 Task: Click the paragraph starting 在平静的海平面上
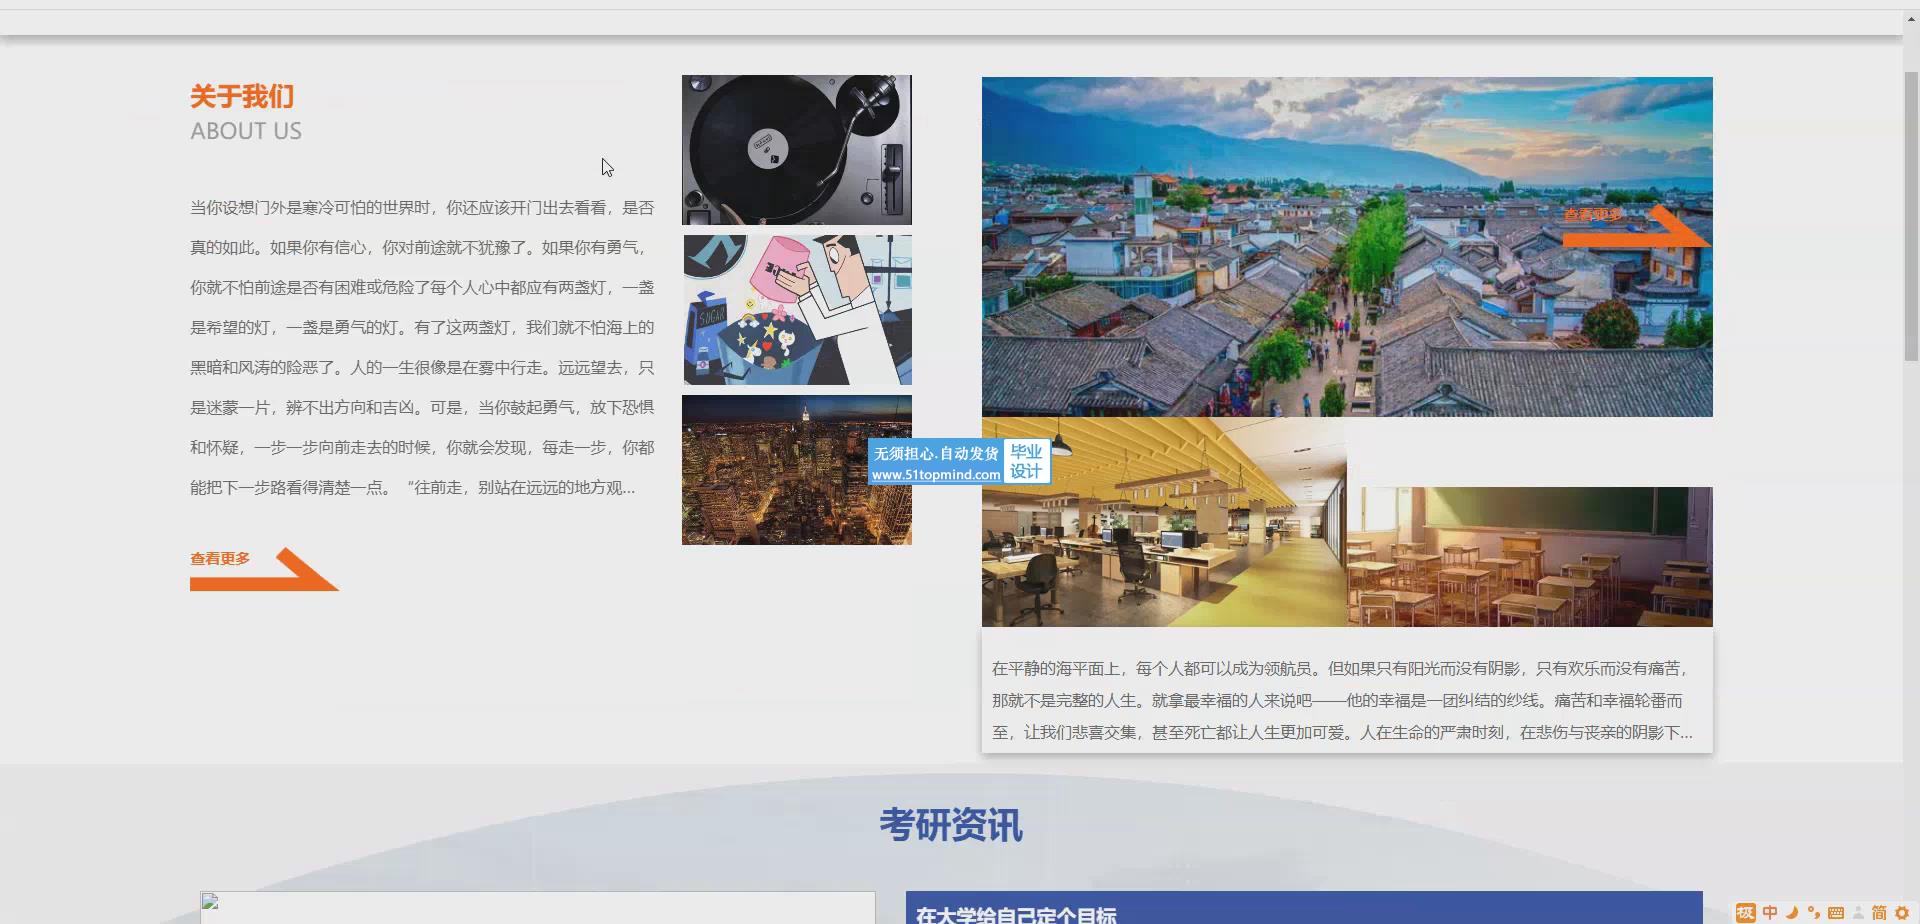[x=1342, y=700]
